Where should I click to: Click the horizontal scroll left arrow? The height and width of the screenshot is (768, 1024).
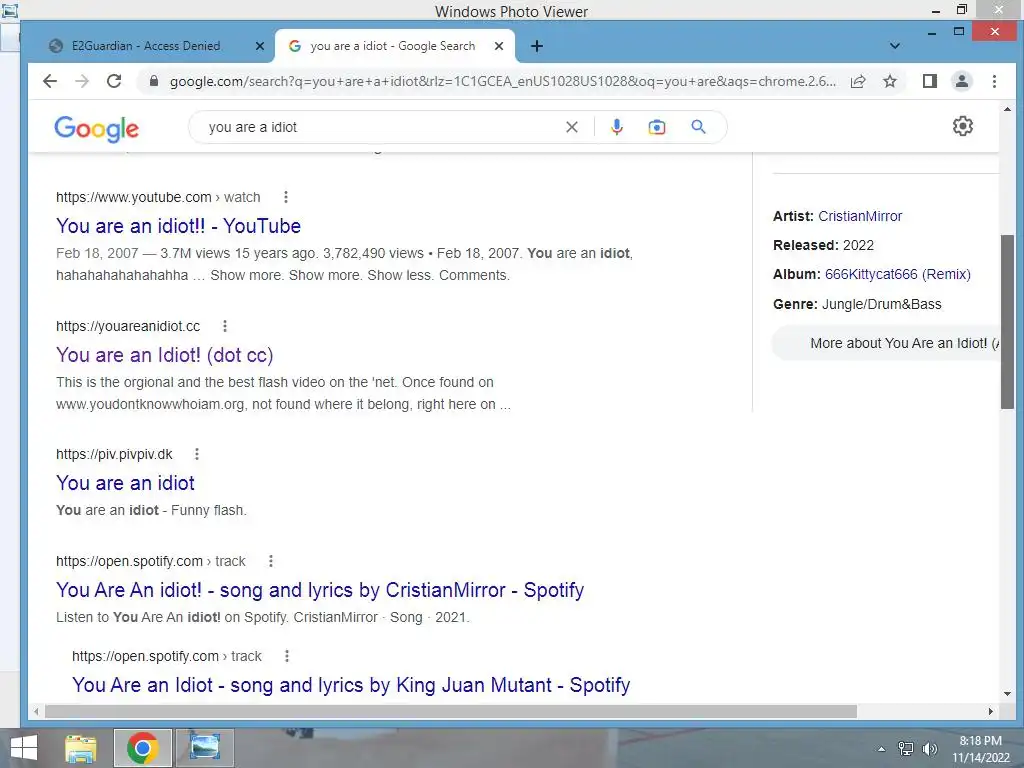click(37, 711)
